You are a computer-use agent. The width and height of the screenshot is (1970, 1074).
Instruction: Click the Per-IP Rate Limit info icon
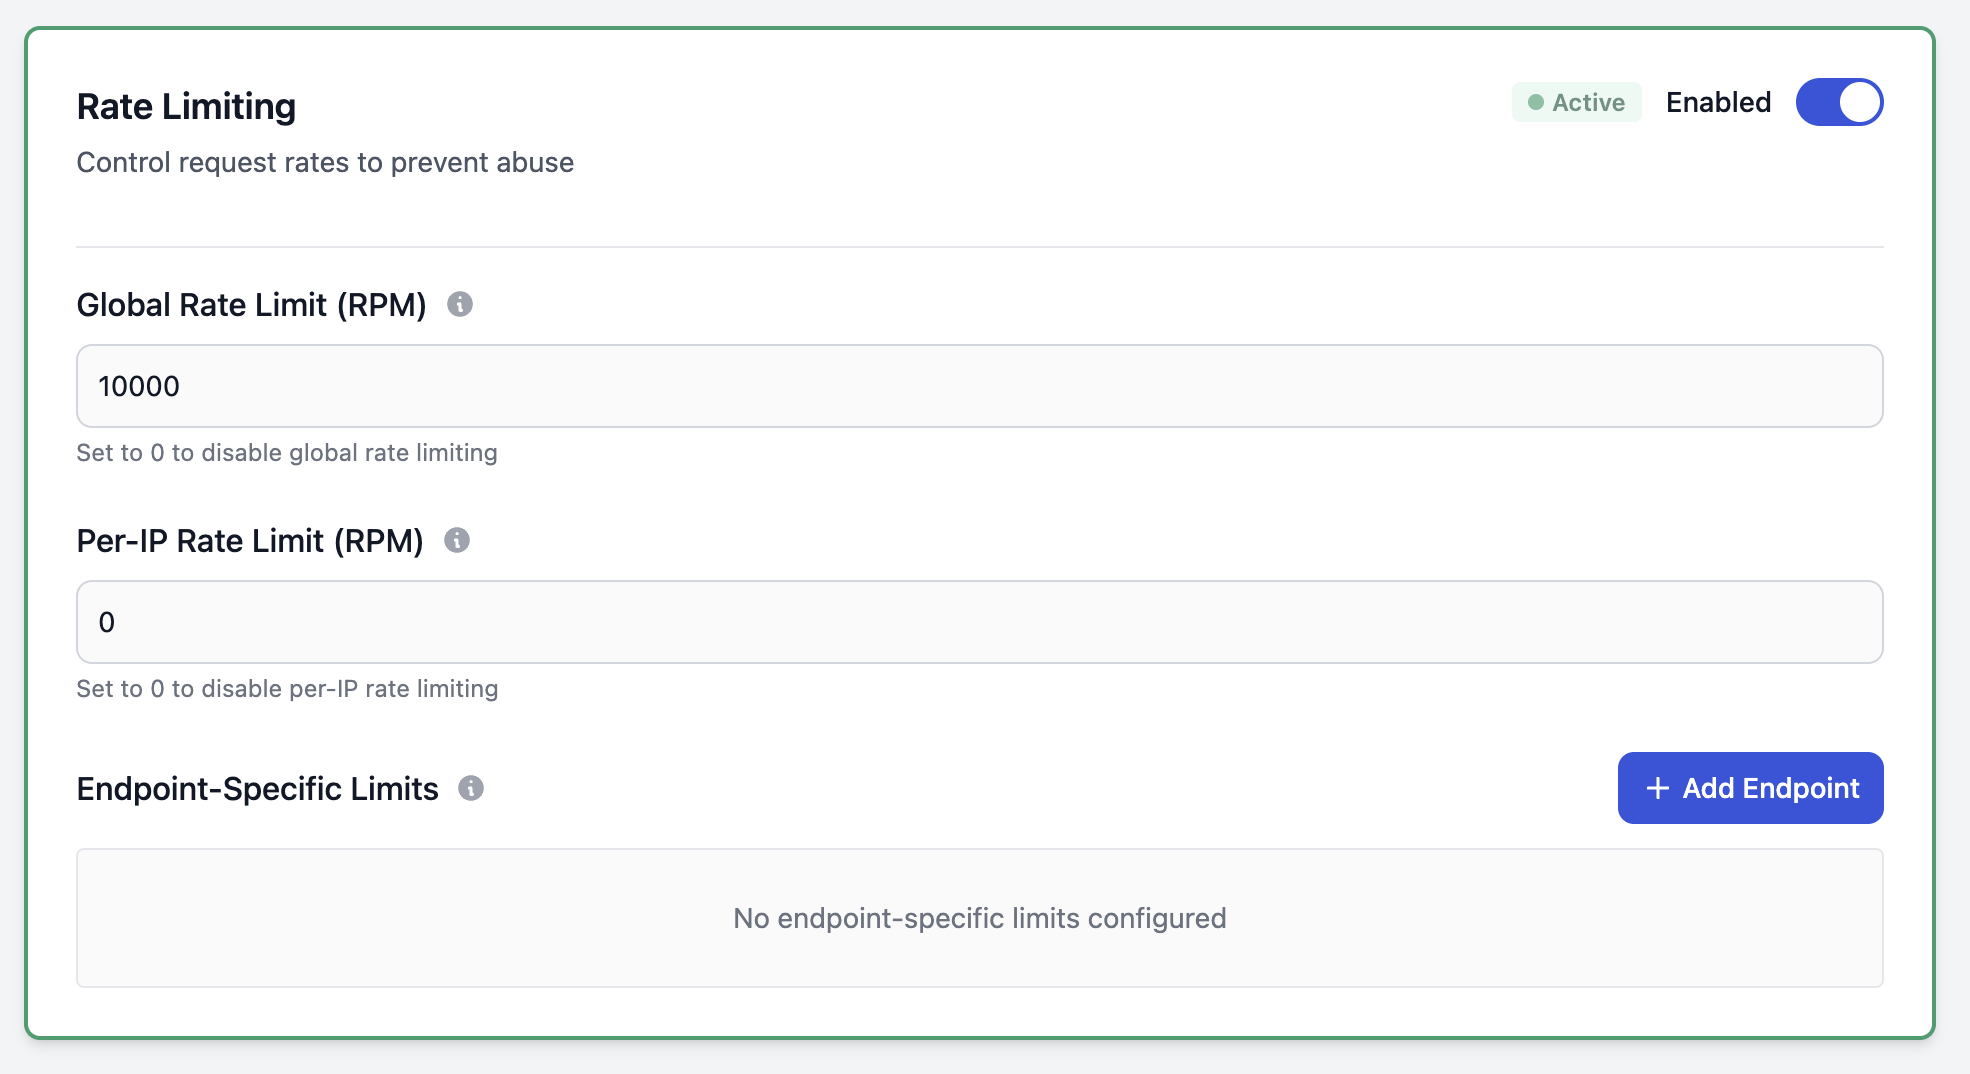click(458, 541)
